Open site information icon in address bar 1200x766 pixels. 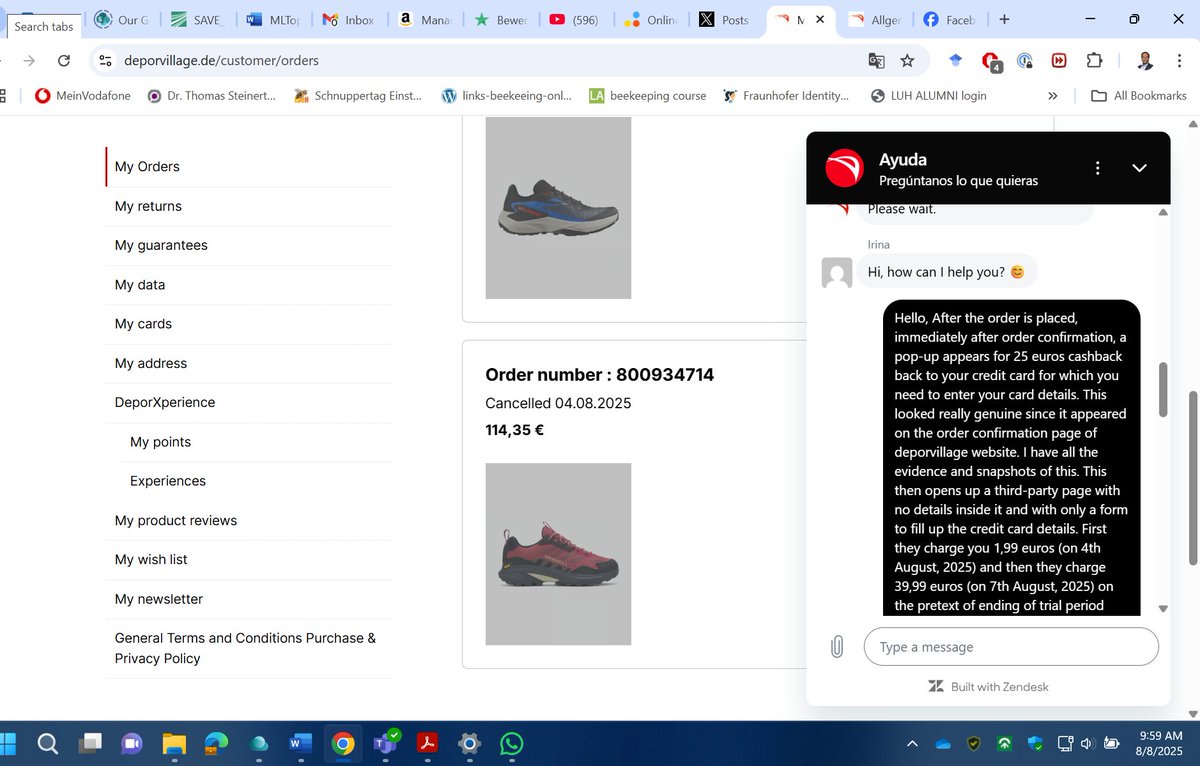pyautogui.click(x=104, y=60)
